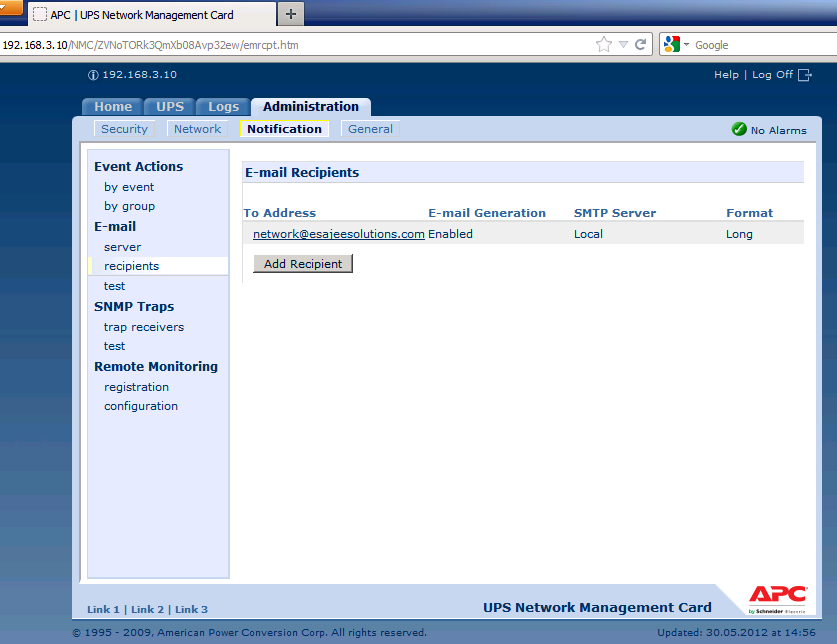
Task: Click the Event Actions sidebar heading
Action: click(138, 167)
